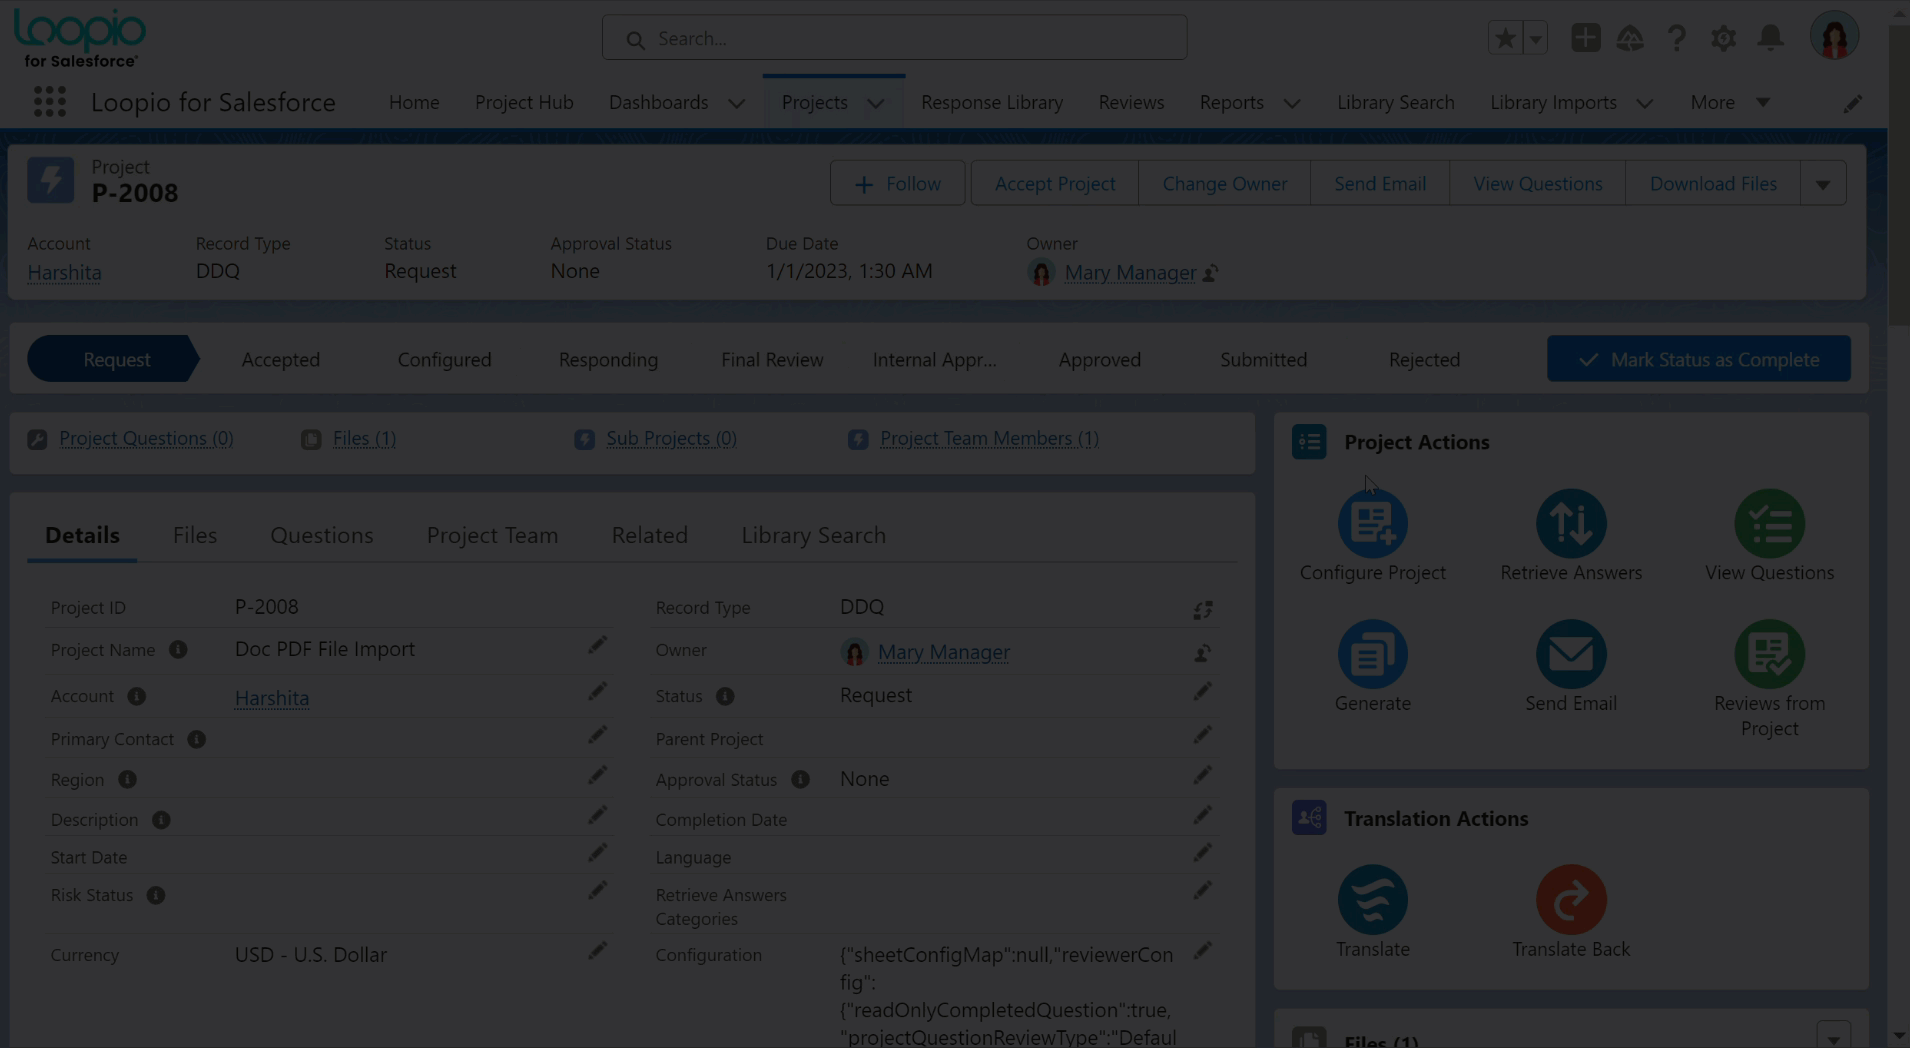
Task: Click the Retrieve Answers icon
Action: click(1571, 524)
